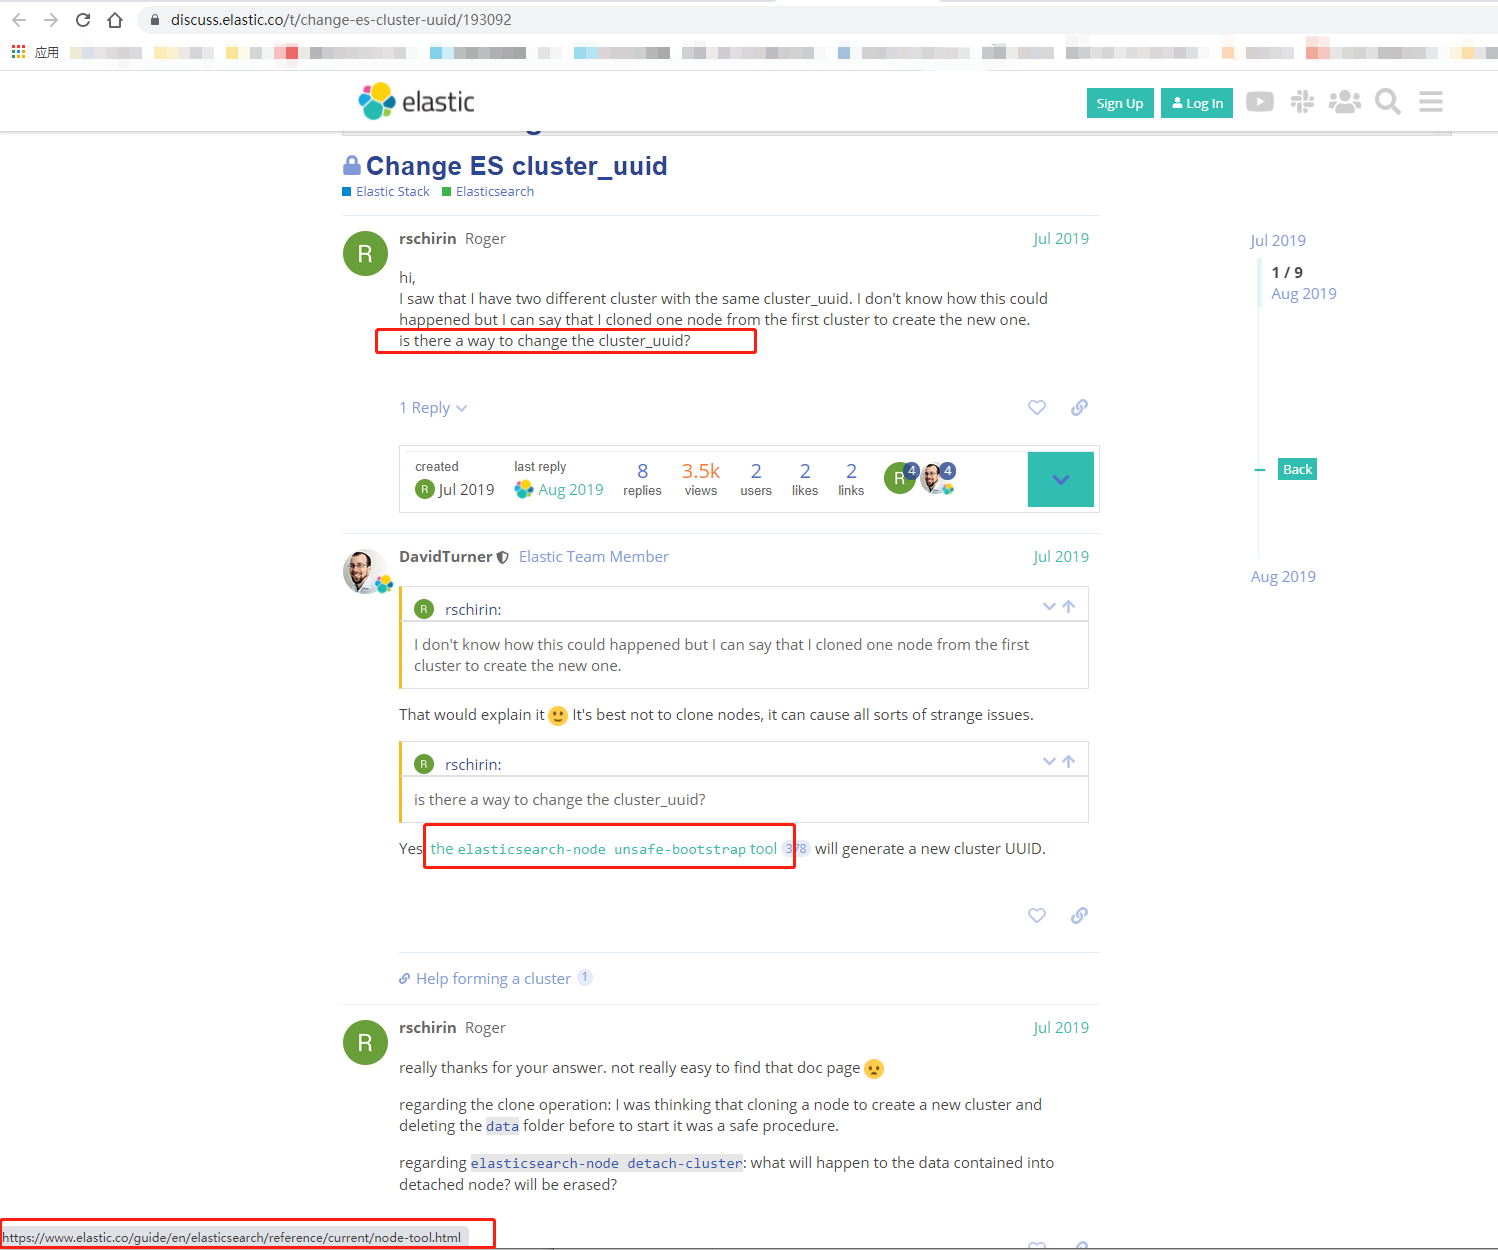Open the Jul 2019 date on the third post
The image size is (1498, 1250).
pos(1061,1028)
